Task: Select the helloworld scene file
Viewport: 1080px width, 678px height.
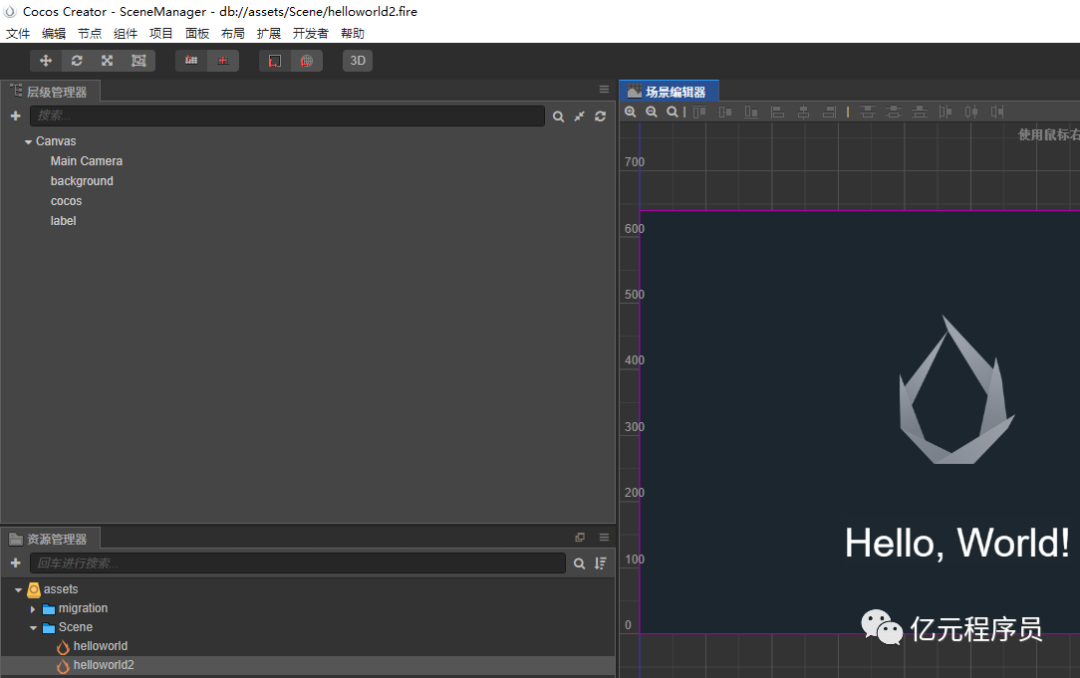Action: (x=101, y=646)
